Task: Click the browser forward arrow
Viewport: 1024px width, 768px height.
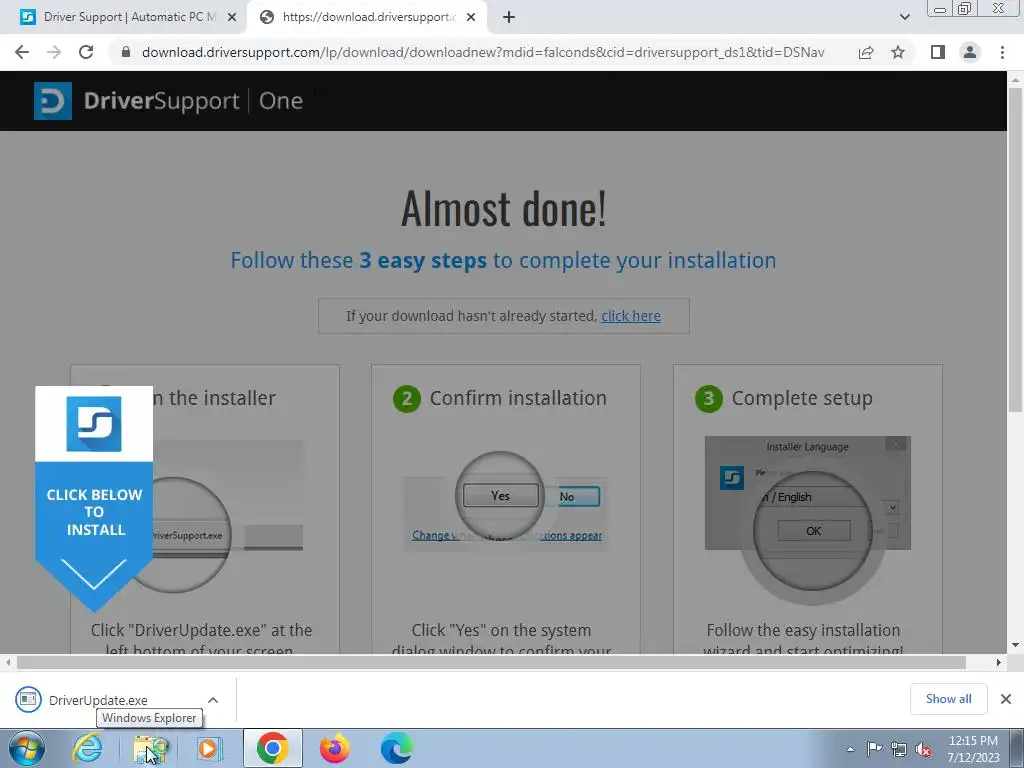Action: (54, 52)
